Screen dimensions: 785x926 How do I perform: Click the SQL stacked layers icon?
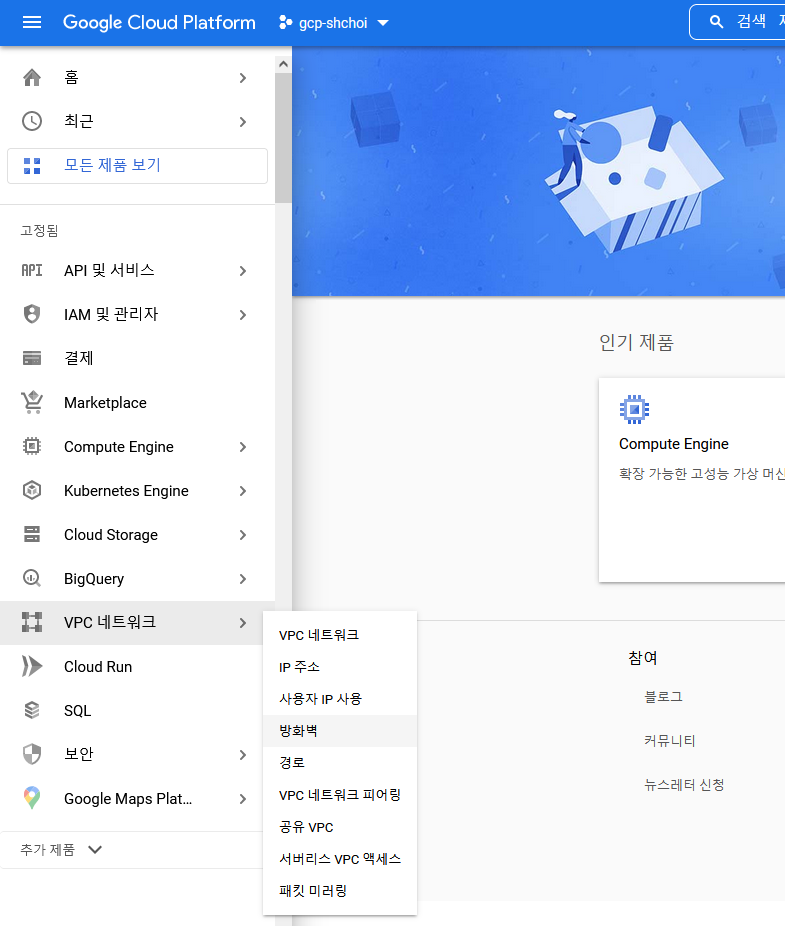point(32,710)
